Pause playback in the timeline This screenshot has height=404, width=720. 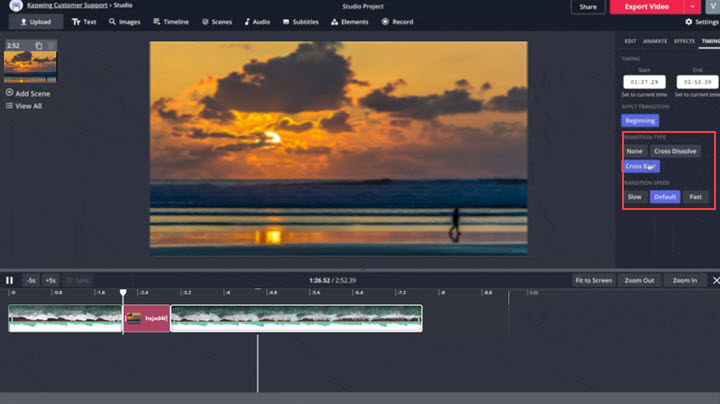click(x=10, y=280)
